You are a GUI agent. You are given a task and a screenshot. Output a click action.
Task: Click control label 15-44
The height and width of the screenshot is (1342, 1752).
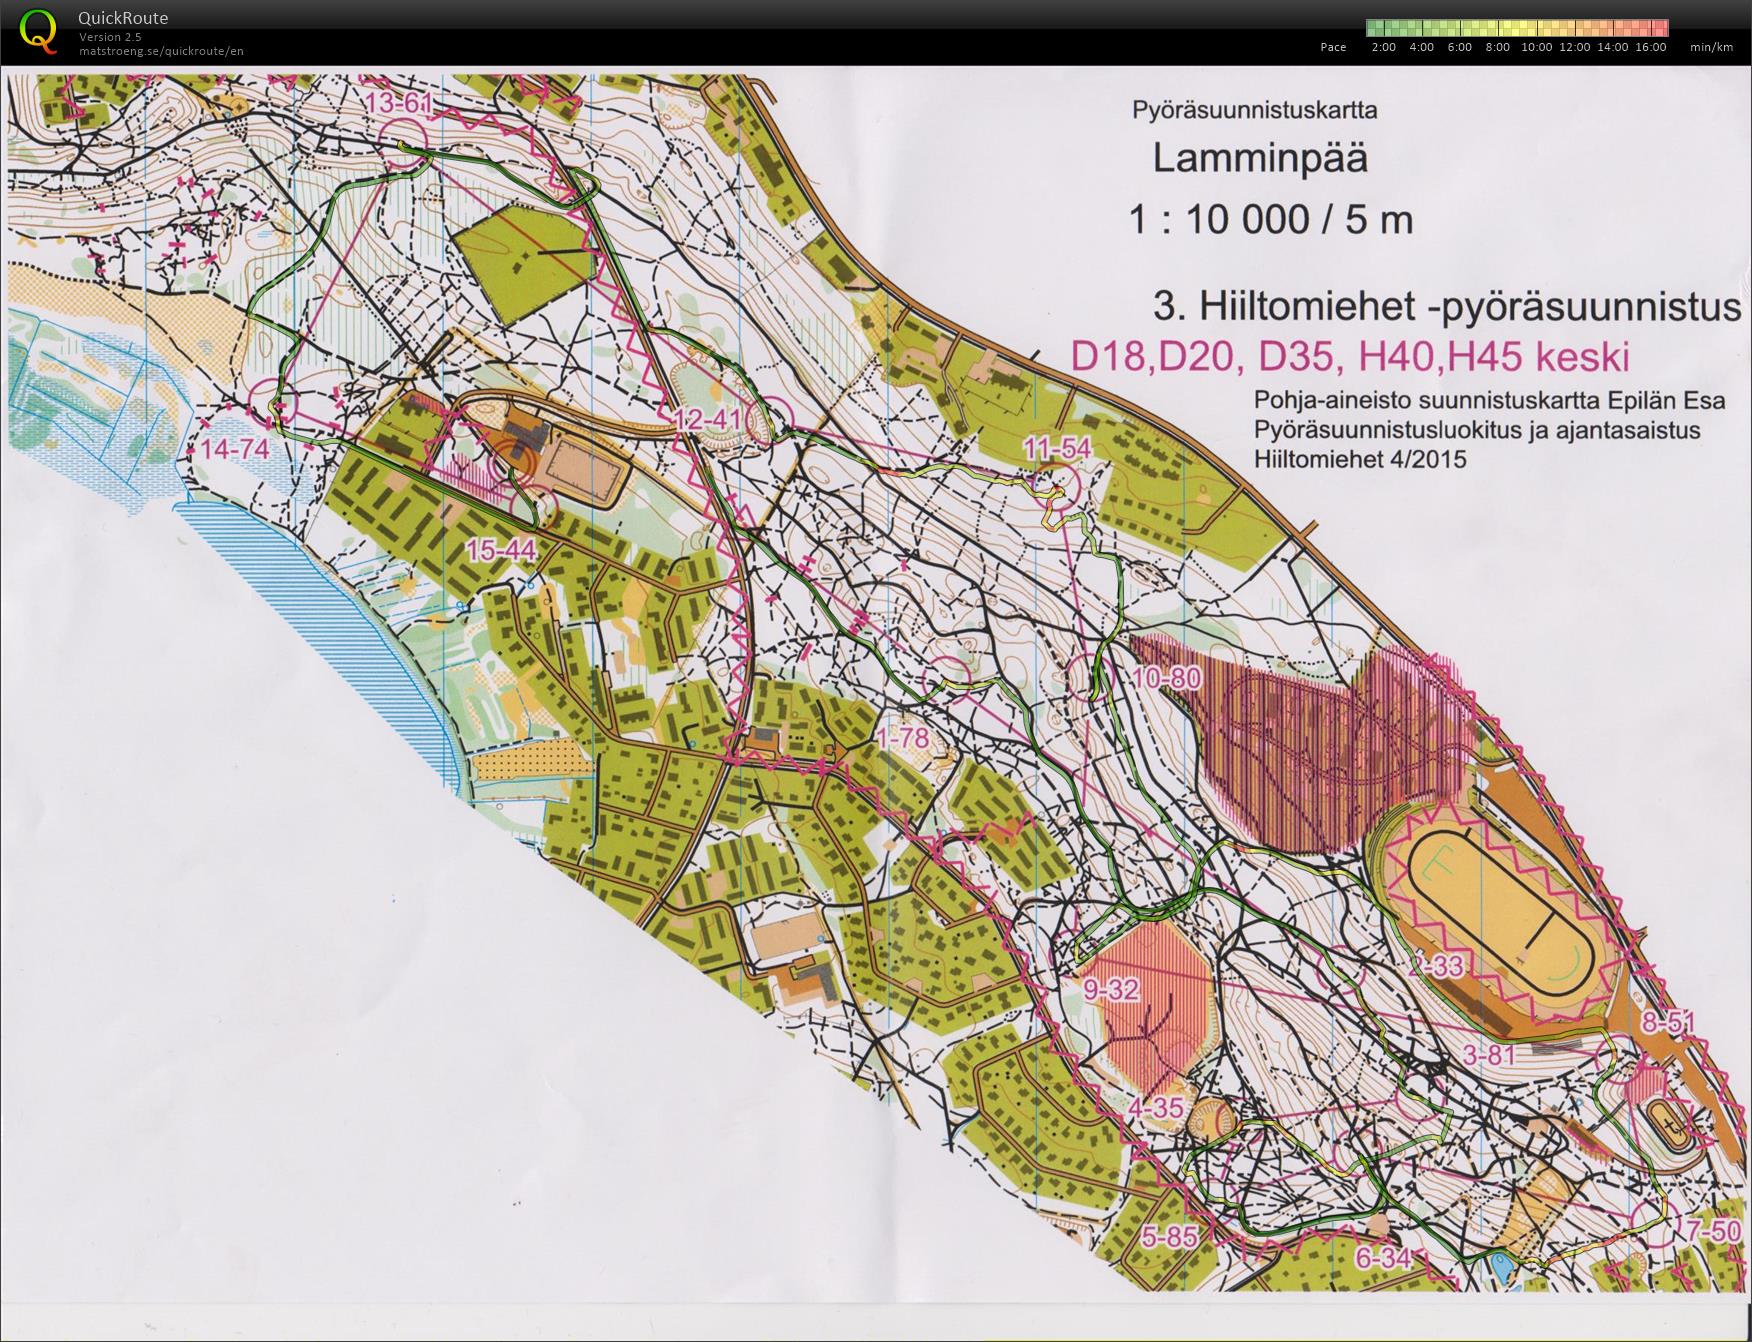click(502, 549)
